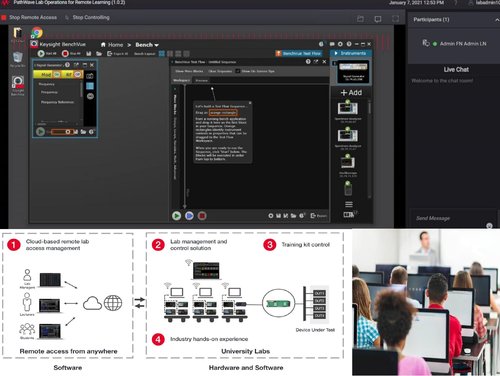Toggle the RF switch in Signal Generator

coord(78,75)
